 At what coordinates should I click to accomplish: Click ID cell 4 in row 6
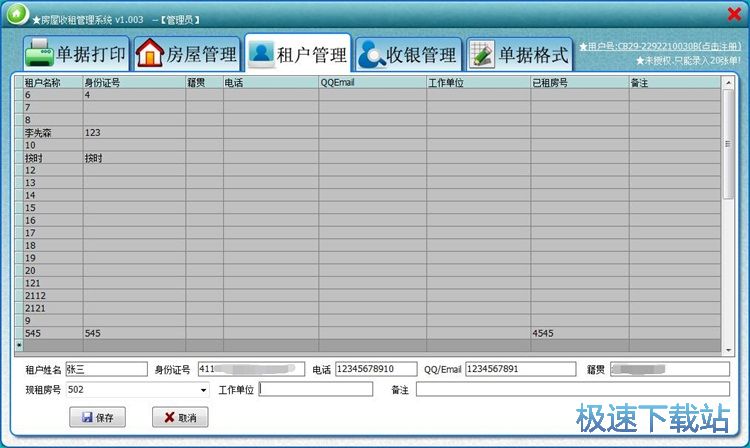click(134, 95)
